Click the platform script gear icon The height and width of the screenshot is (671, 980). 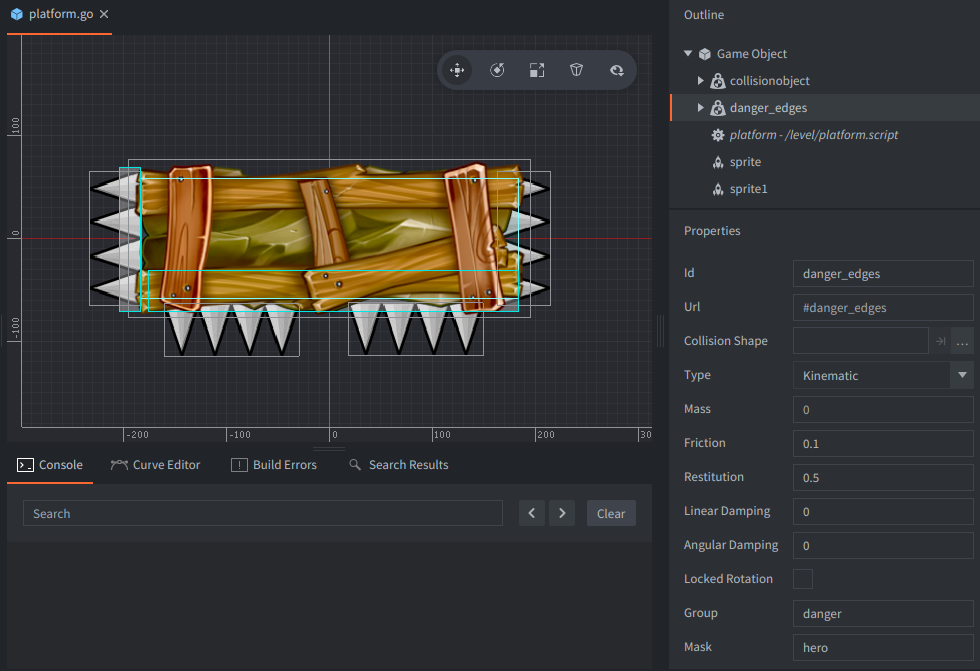click(x=717, y=135)
